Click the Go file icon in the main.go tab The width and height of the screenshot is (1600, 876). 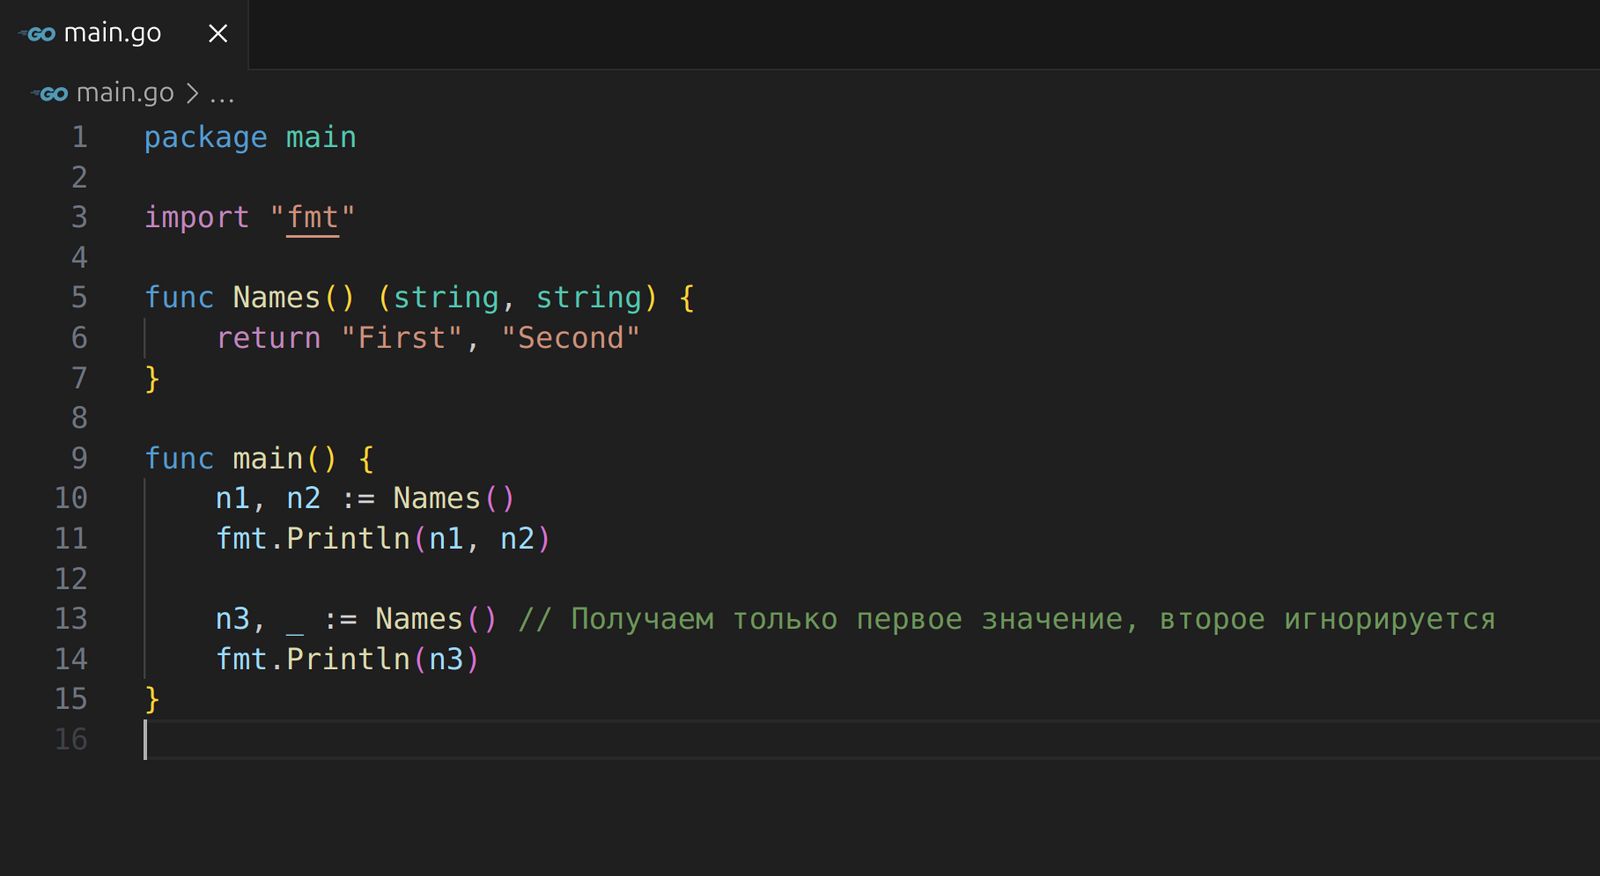click(38, 34)
